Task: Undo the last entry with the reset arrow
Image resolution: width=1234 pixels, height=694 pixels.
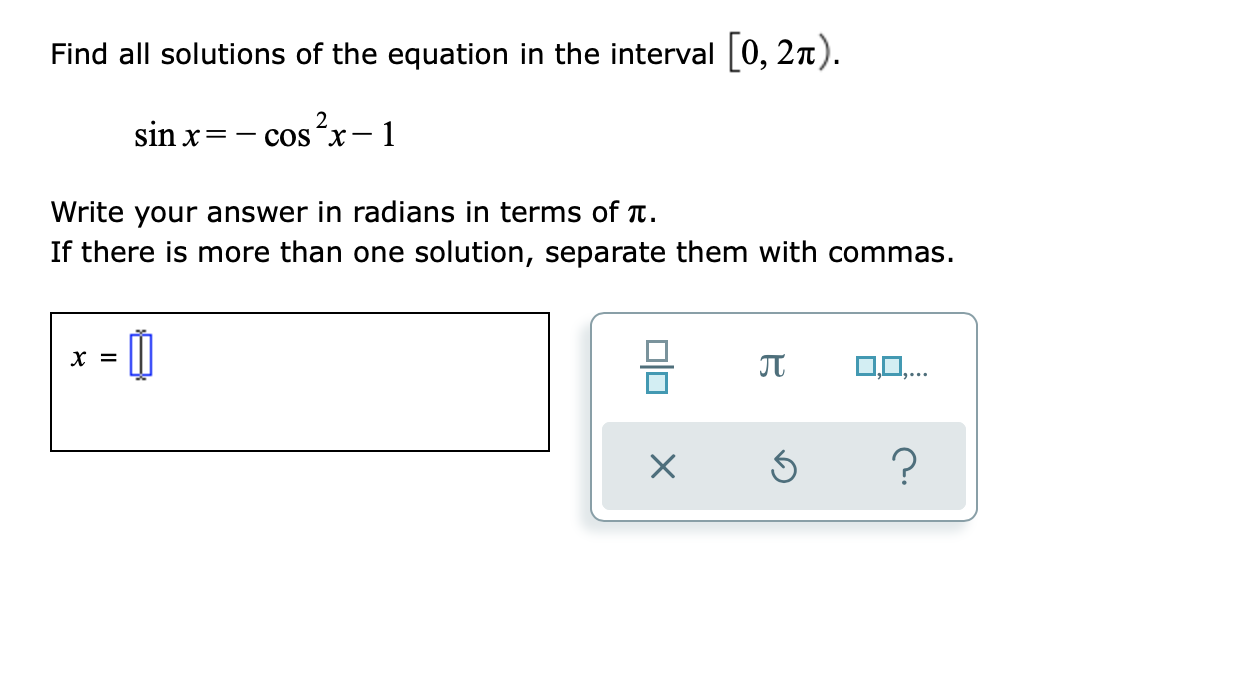Action: (x=784, y=467)
